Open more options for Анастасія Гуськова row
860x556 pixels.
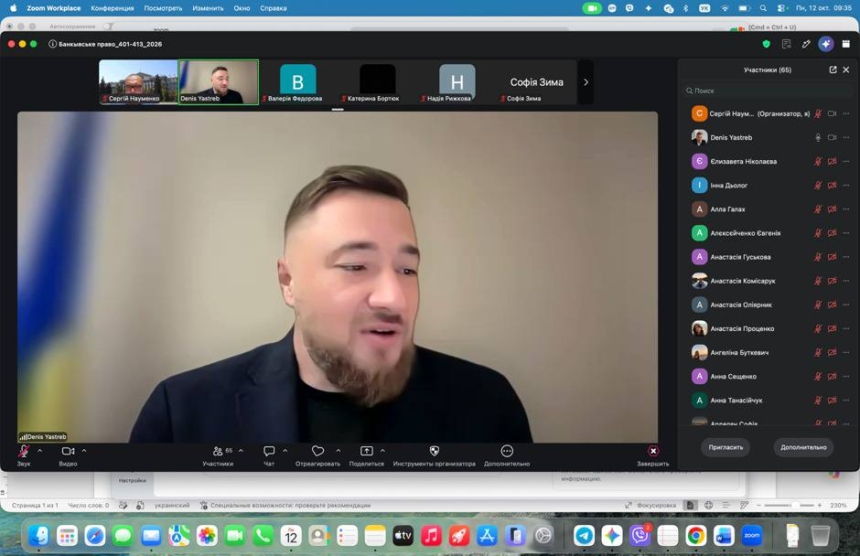point(846,257)
